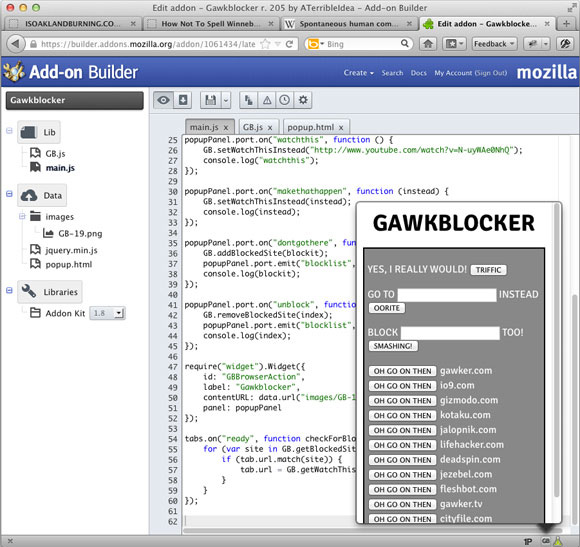
Task: Click the GB widget icon in add-on bar
Action: tap(546, 541)
